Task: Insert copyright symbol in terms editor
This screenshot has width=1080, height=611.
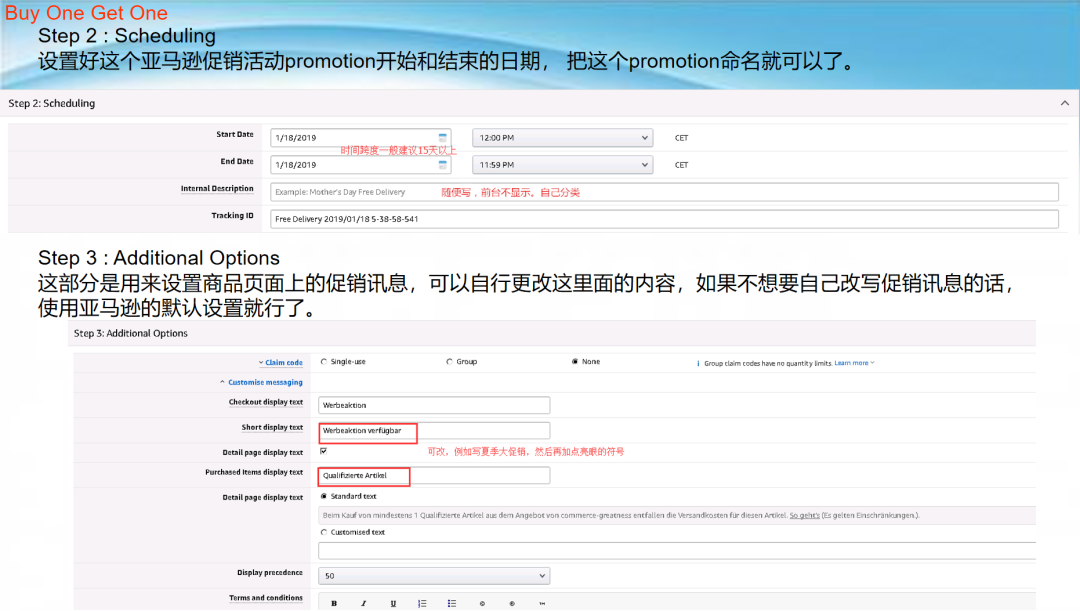Action: pyautogui.click(x=482, y=603)
